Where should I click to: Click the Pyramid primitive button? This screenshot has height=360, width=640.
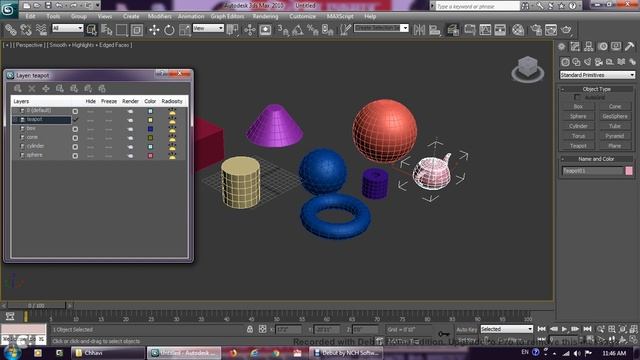615,136
